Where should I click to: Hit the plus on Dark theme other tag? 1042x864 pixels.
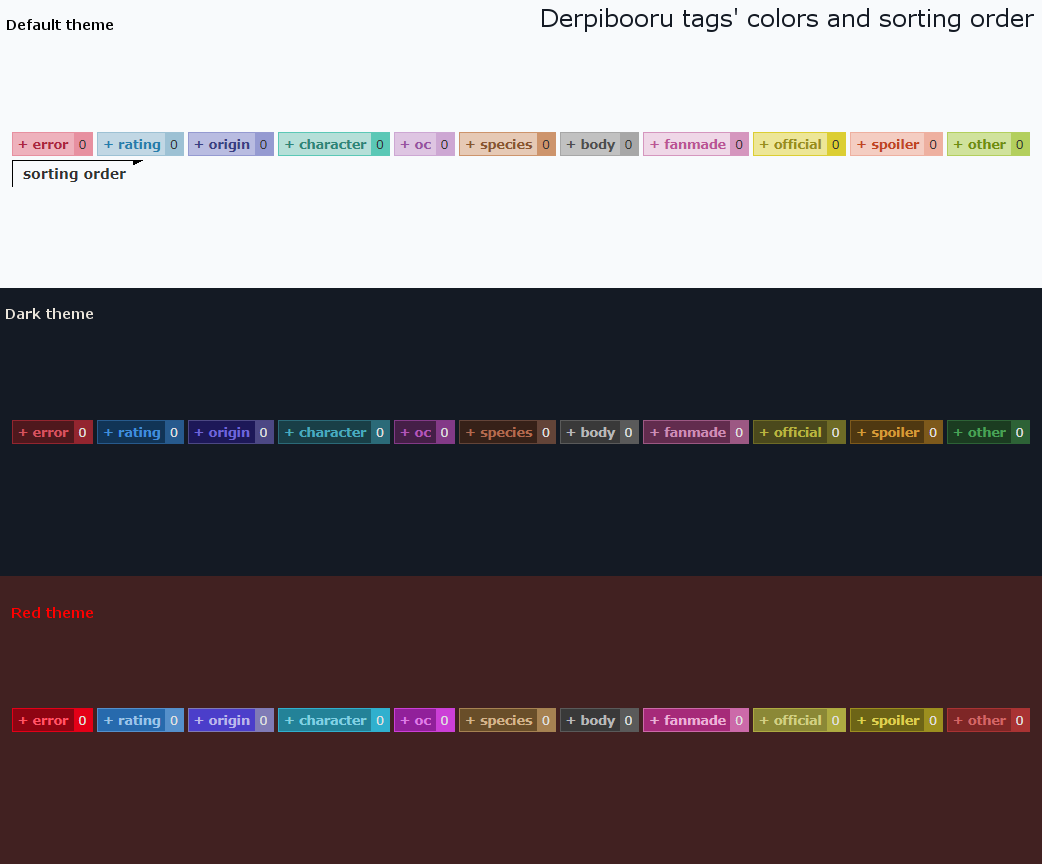click(958, 432)
